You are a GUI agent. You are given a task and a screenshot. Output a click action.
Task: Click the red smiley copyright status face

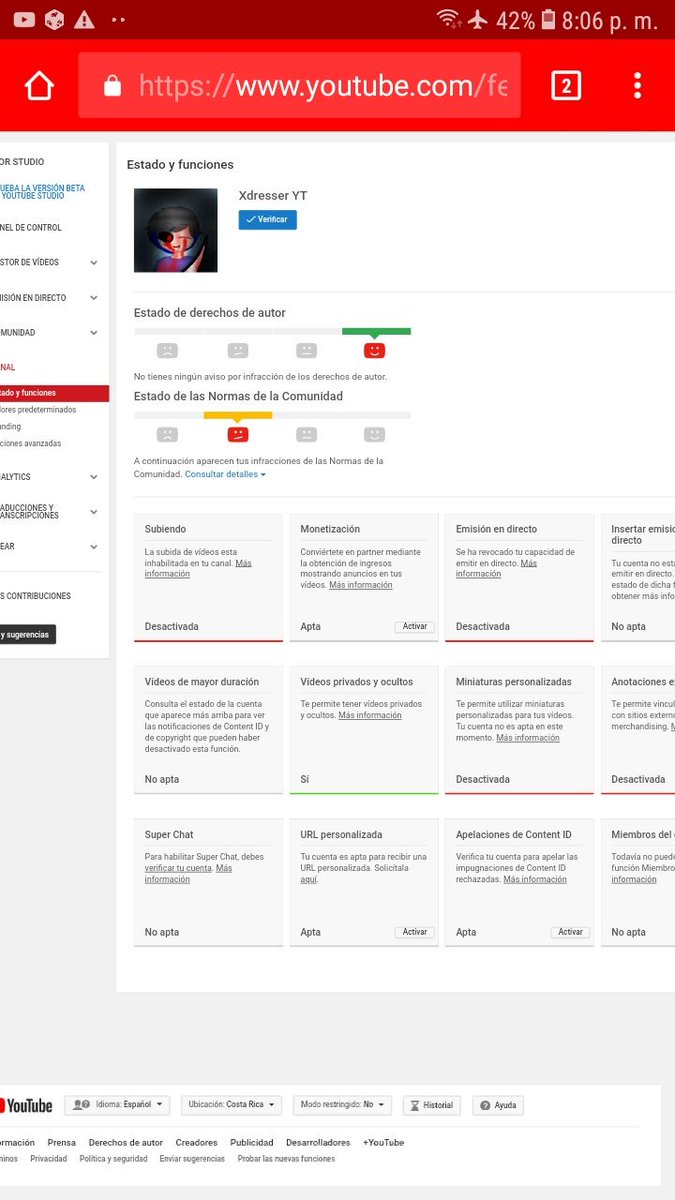(374, 350)
